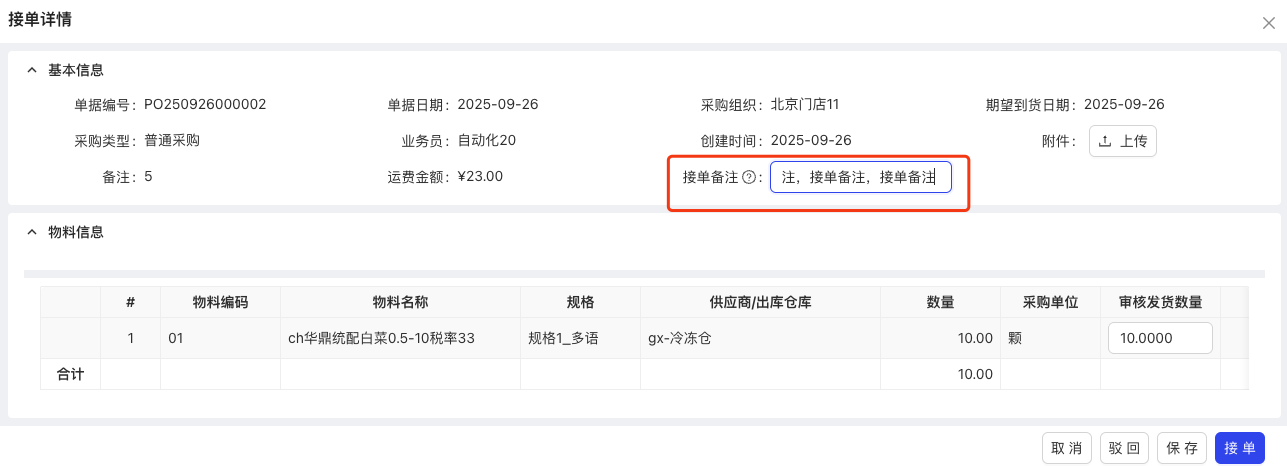Viewport: 1287px width, 466px height.
Task: Save the order using 保存
Action: point(1182,449)
